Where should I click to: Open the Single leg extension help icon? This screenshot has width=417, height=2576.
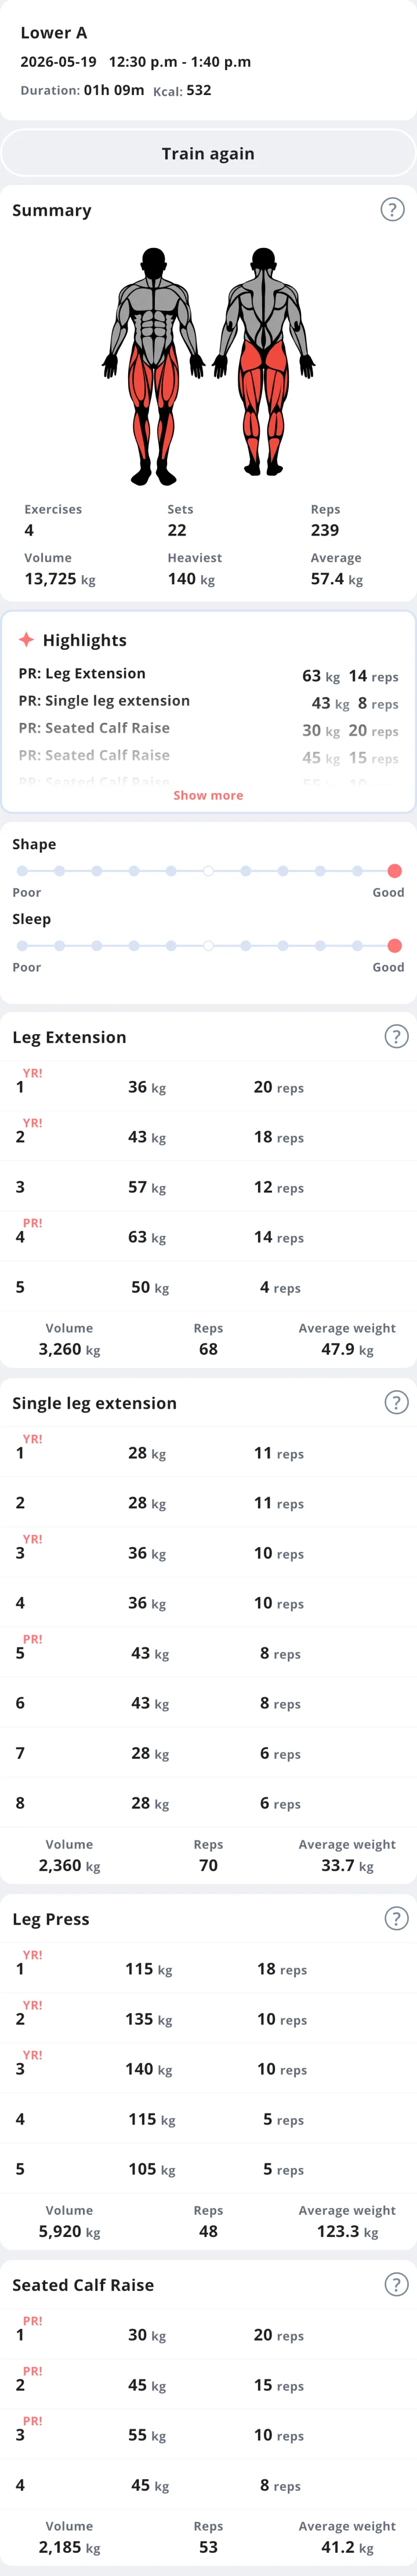click(x=396, y=1402)
